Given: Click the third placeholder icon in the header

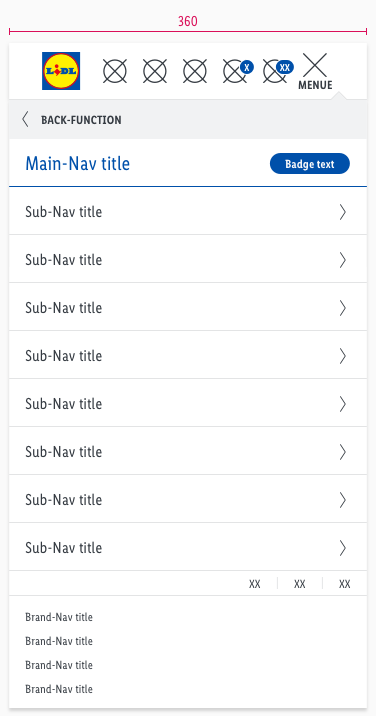Looking at the screenshot, I should point(195,71).
